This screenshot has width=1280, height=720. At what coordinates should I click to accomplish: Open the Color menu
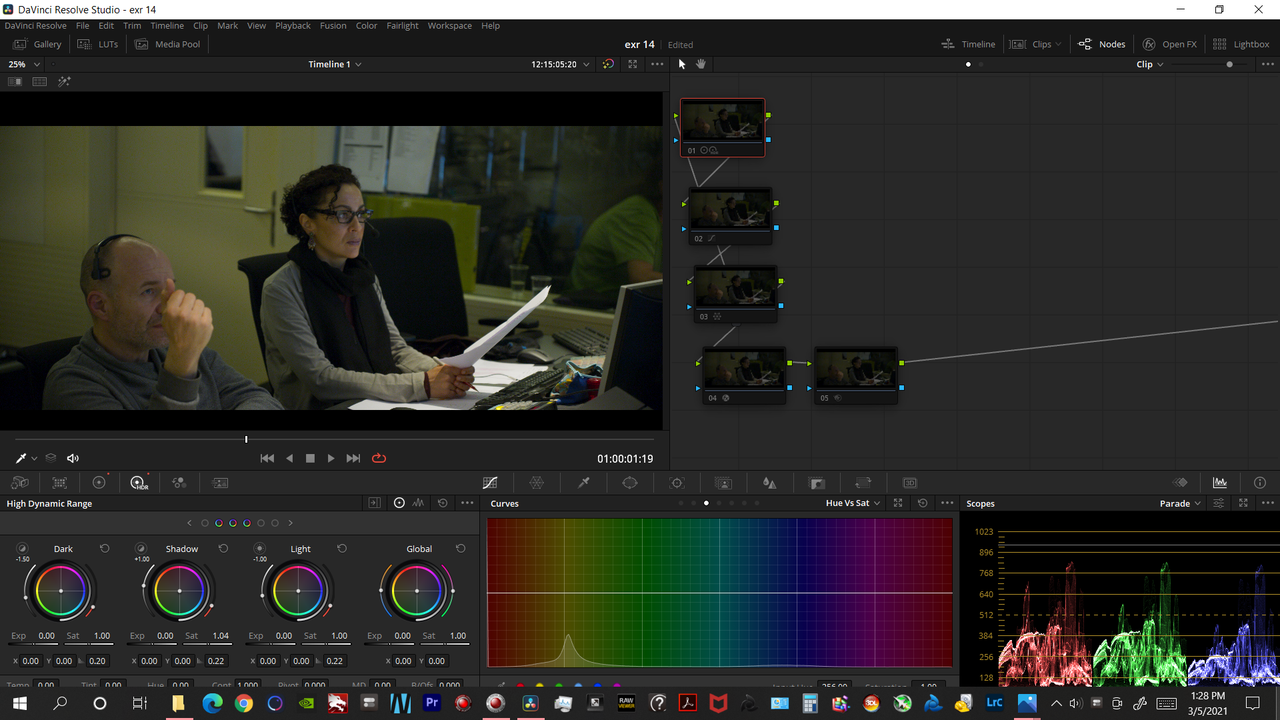367,25
